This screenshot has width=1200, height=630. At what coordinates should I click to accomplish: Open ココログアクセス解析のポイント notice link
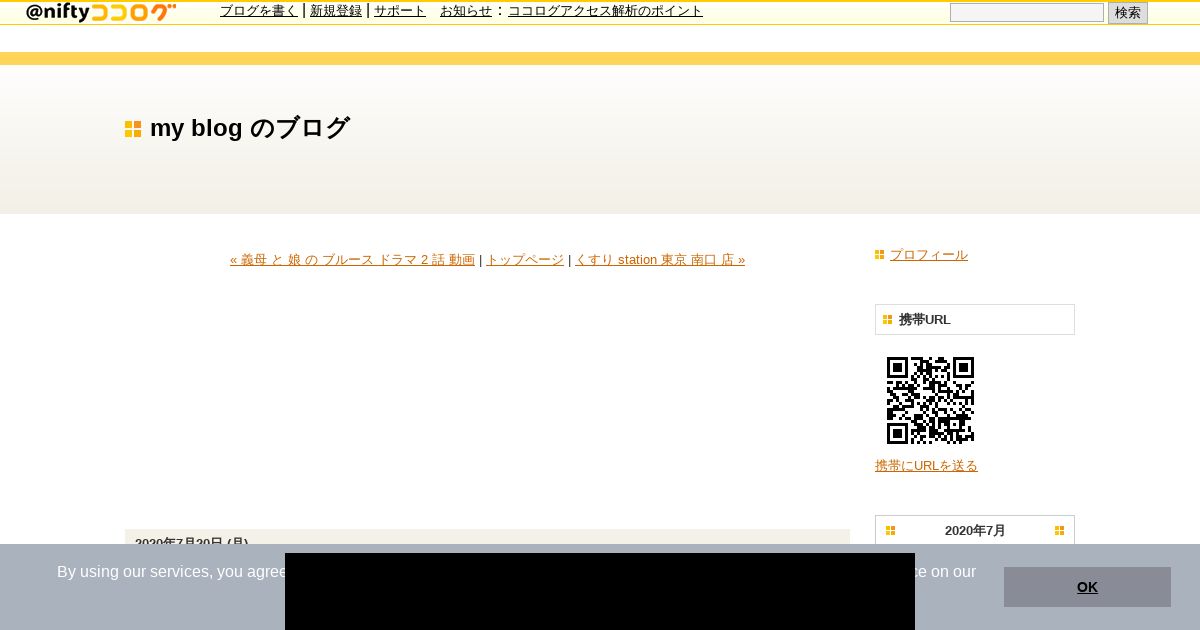[x=605, y=11]
